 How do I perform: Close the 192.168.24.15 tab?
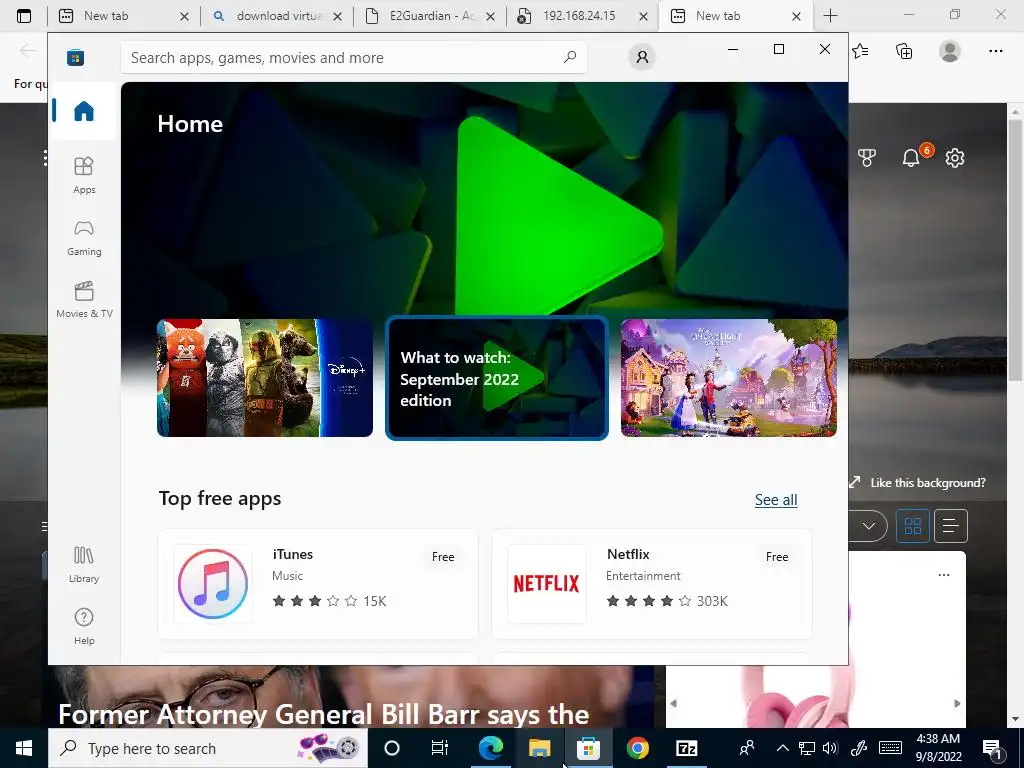[643, 16]
